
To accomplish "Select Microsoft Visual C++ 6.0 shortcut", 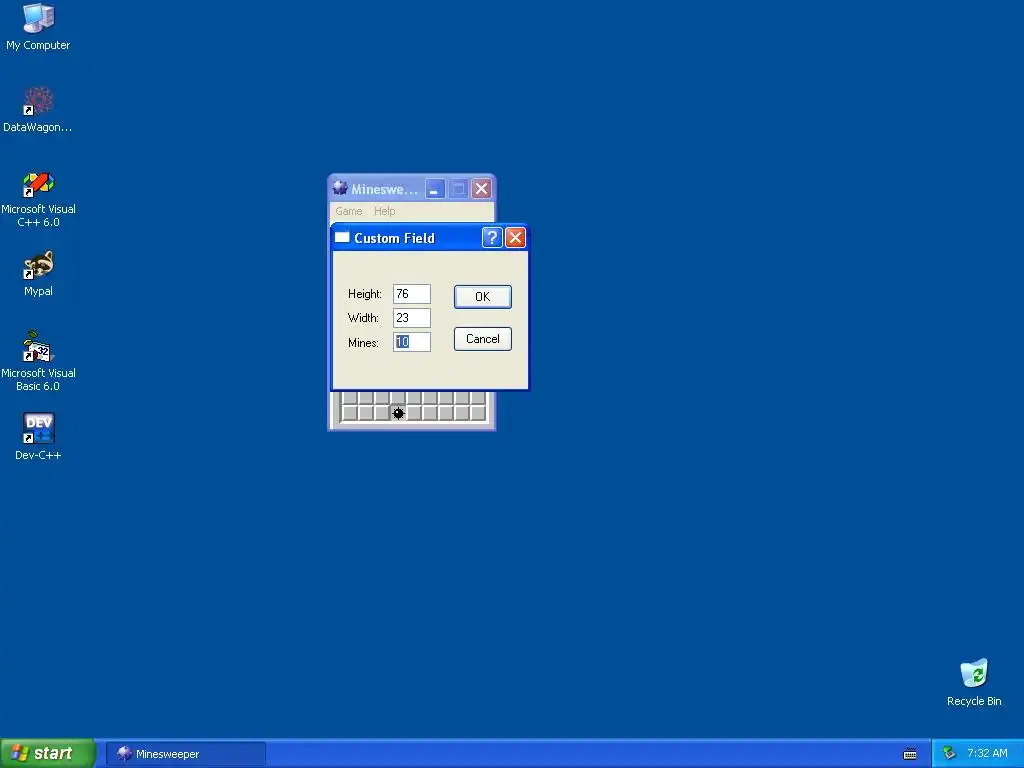I will [x=38, y=199].
